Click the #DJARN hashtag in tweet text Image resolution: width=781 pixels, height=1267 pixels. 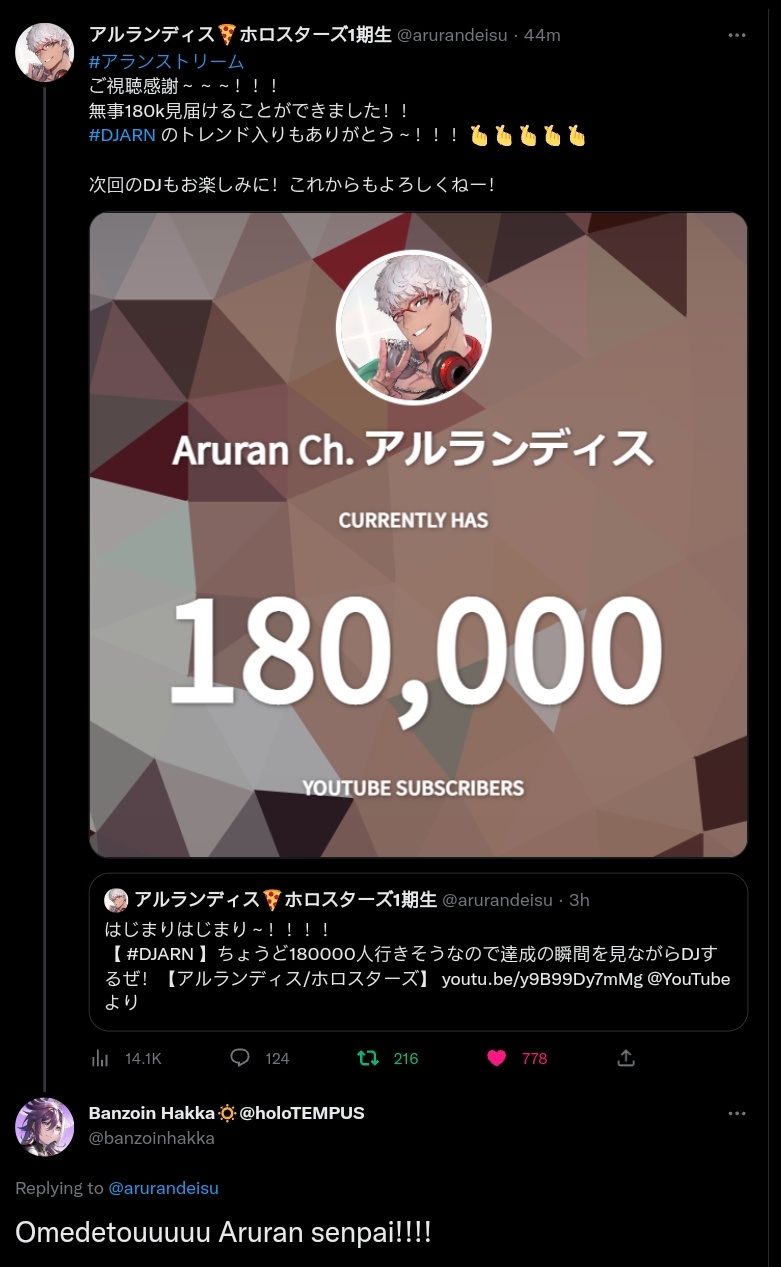122,134
